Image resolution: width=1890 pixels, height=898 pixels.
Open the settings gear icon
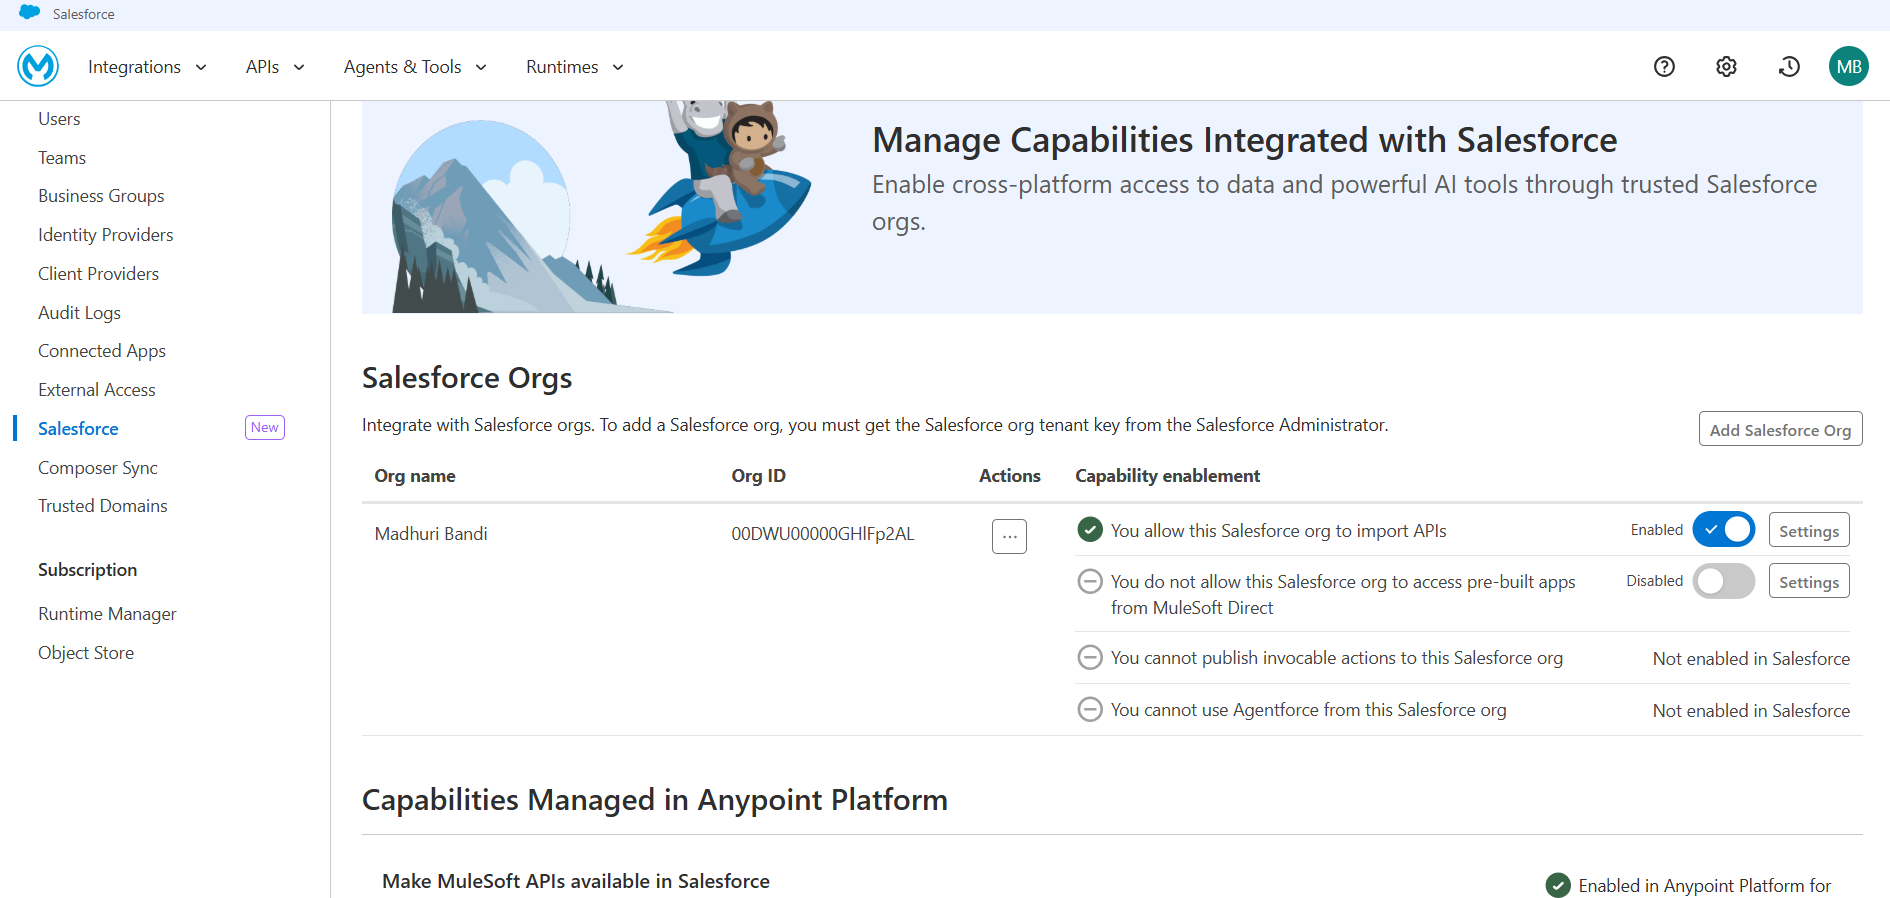tap(1726, 66)
